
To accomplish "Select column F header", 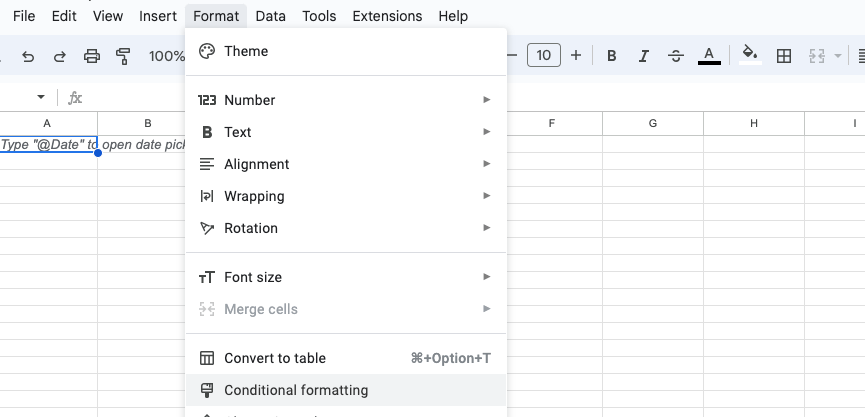I will click(552, 123).
